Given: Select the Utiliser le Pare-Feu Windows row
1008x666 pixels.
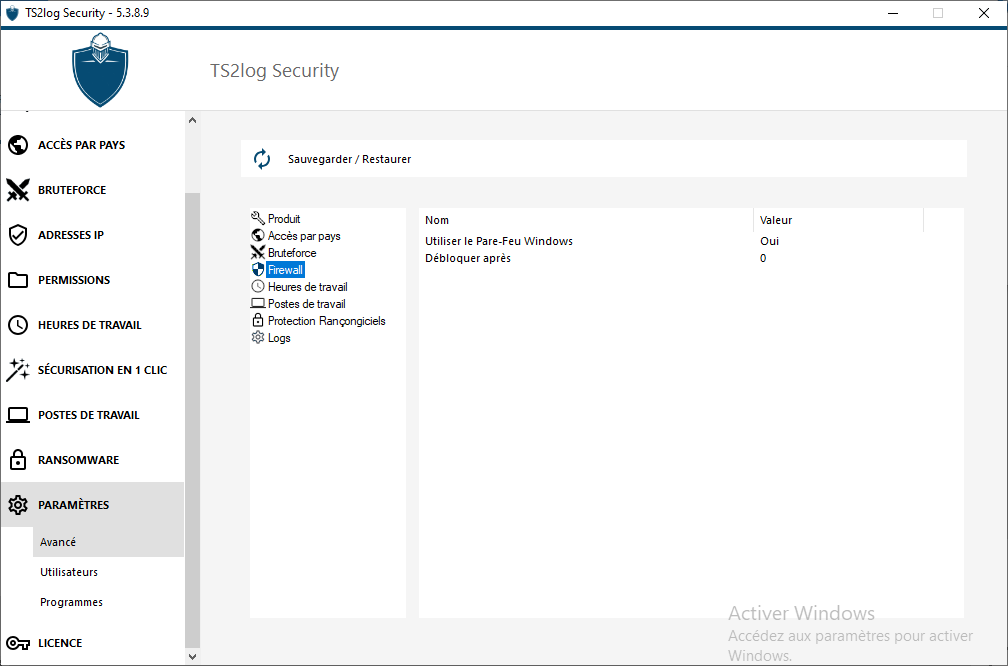Looking at the screenshot, I should (691, 241).
